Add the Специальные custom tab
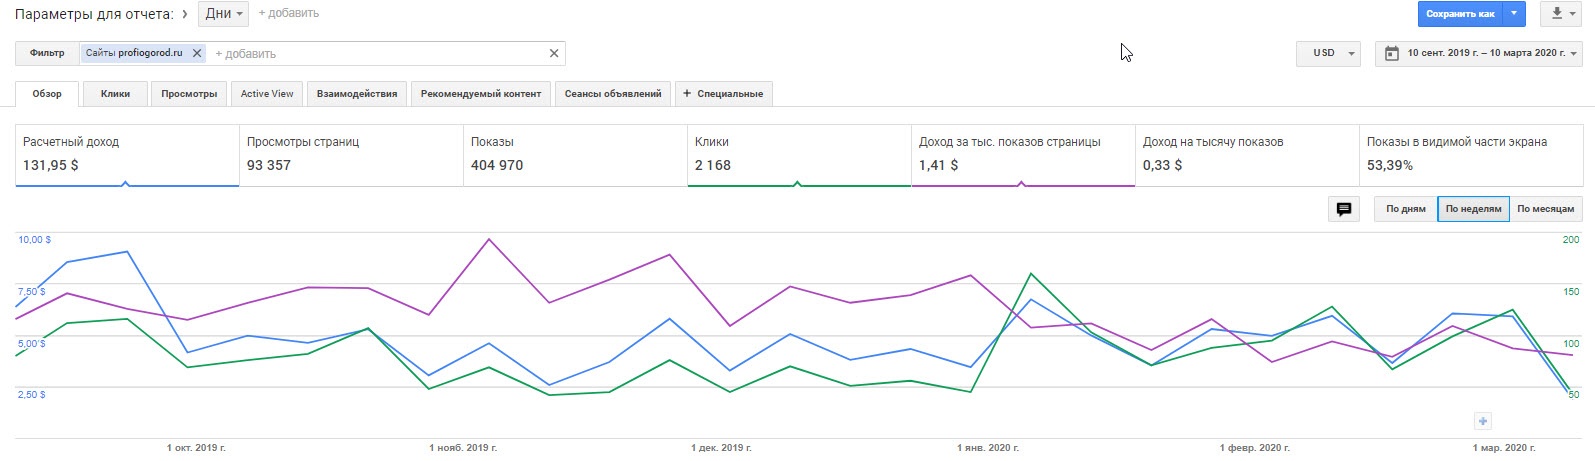Viewport: 1595px width, 461px height. [x=723, y=94]
